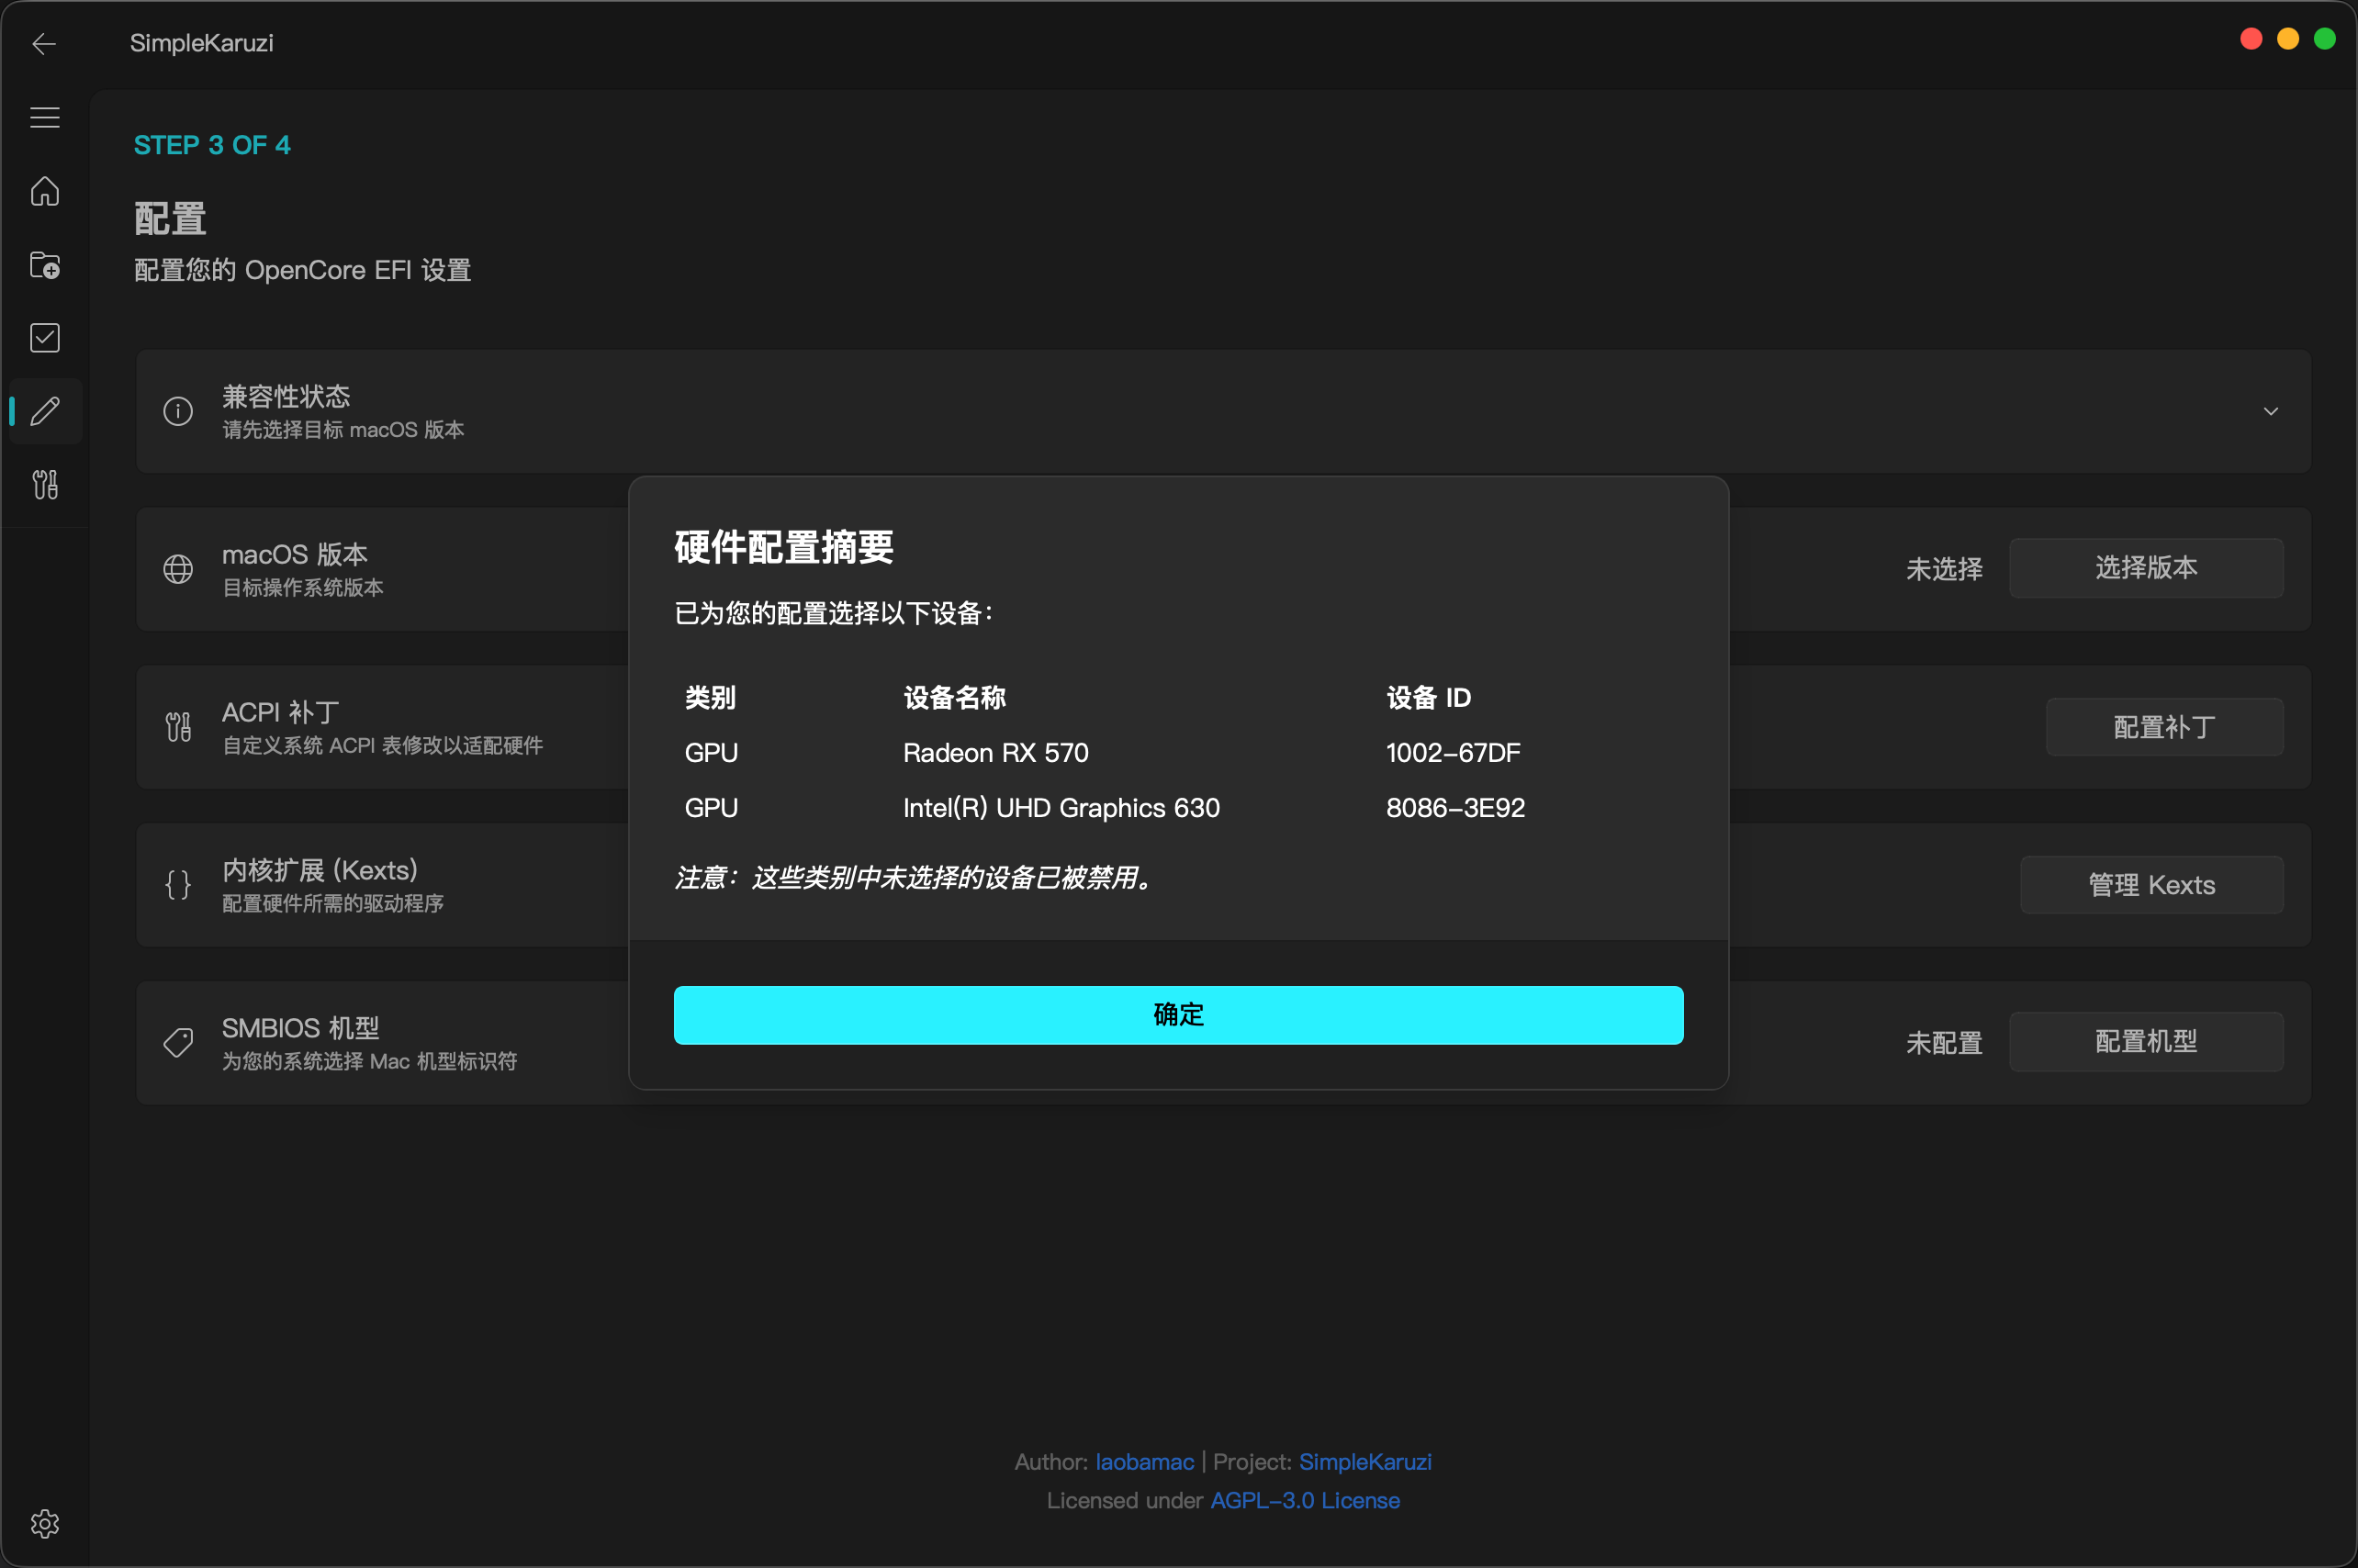Expand the 兼容性状态 chevron
The width and height of the screenshot is (2358, 1568).
[2270, 411]
